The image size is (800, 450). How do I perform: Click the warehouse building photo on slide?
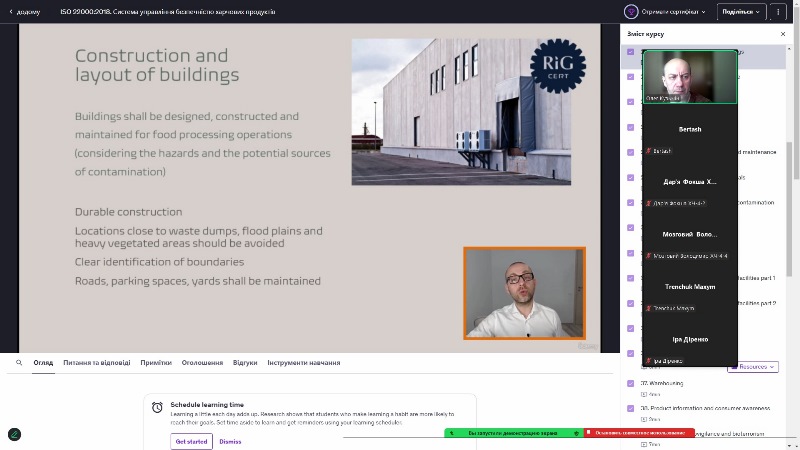tap(461, 112)
